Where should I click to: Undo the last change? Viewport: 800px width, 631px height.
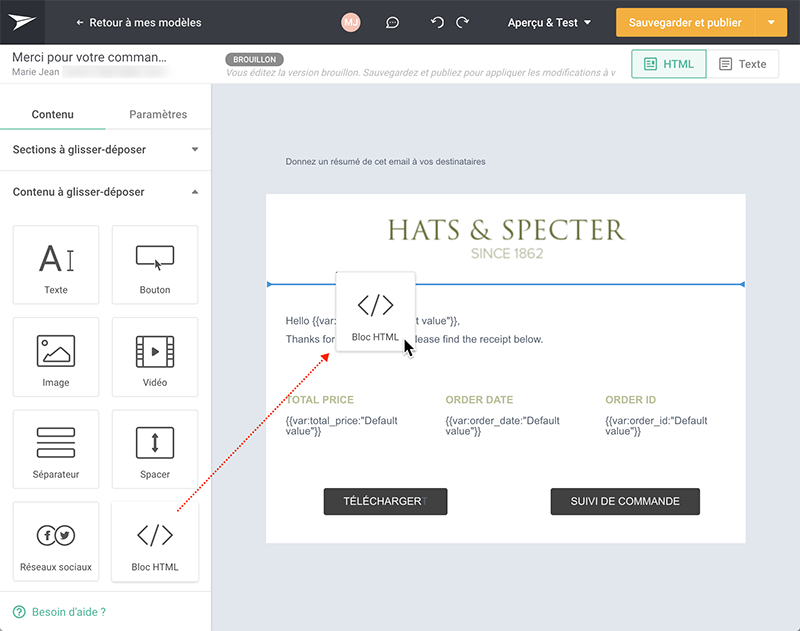click(x=437, y=22)
